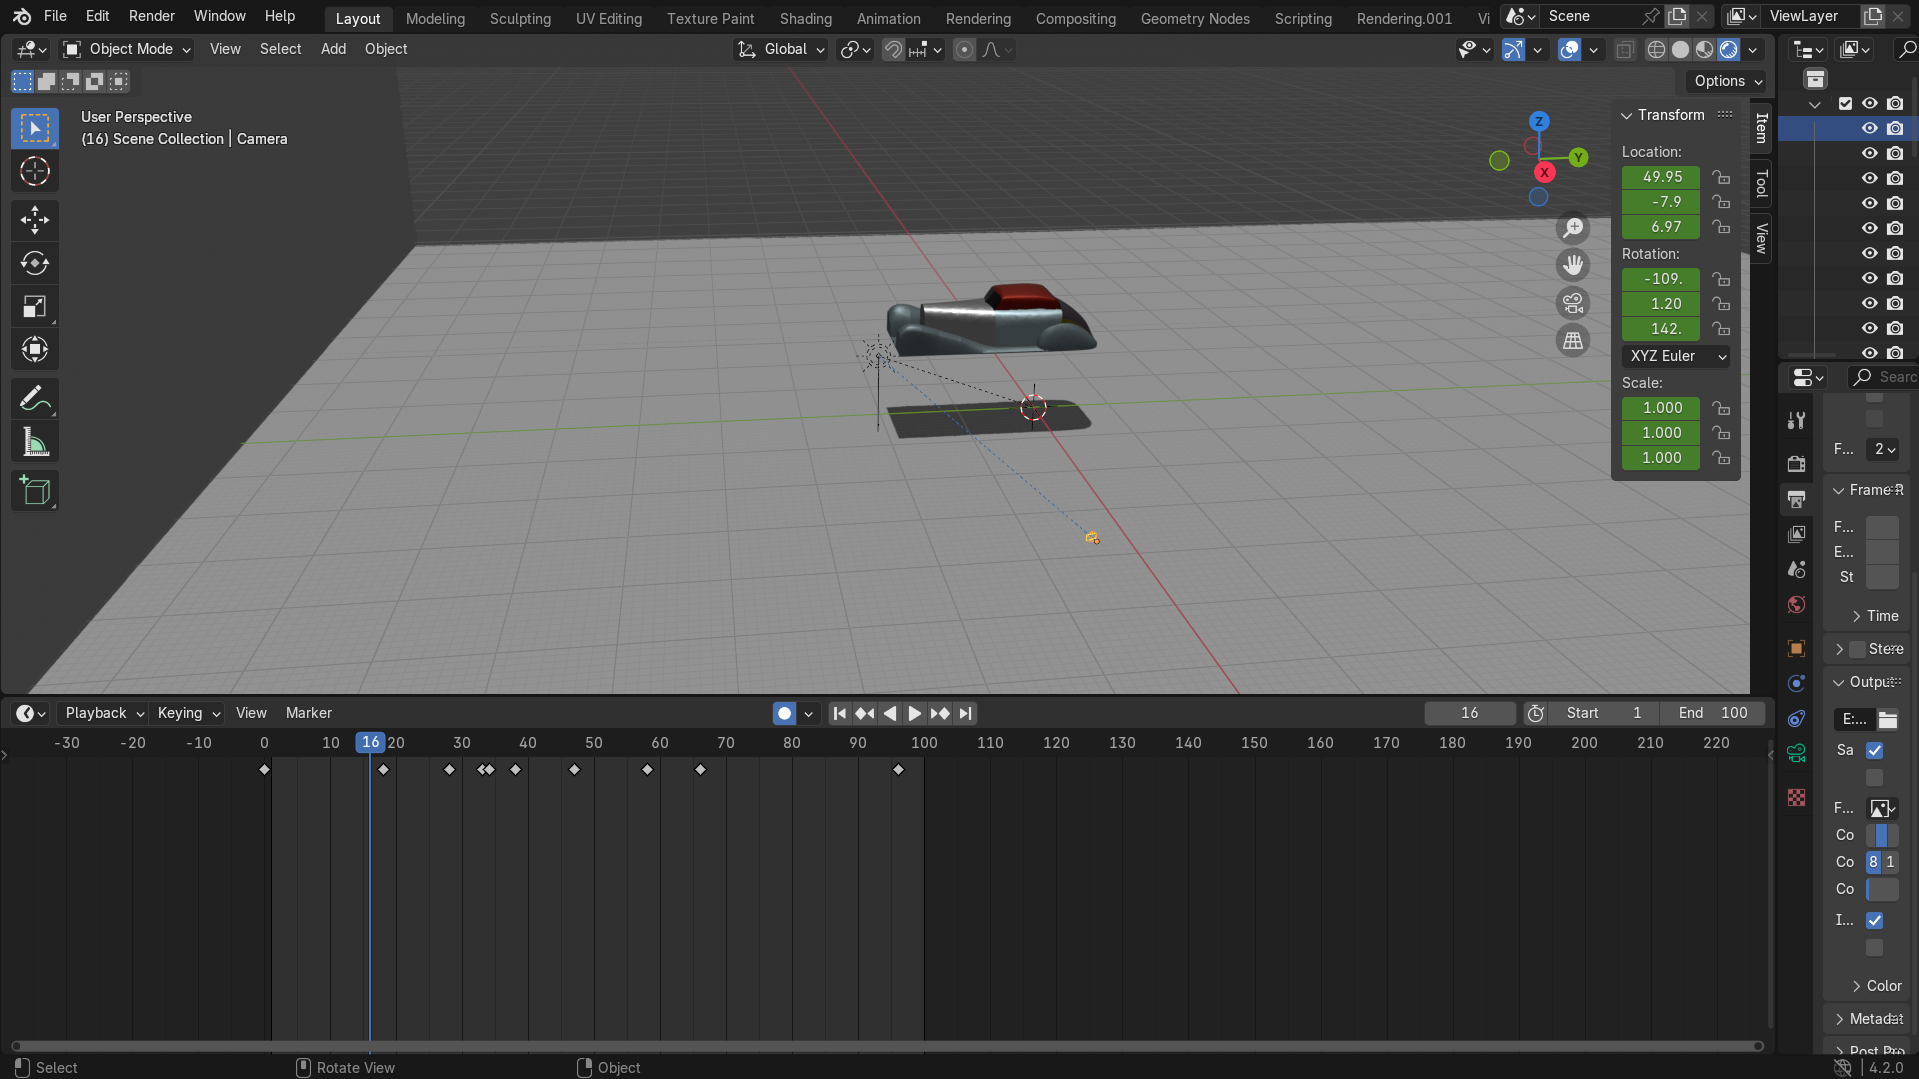The width and height of the screenshot is (1919, 1079).
Task: Click the positive Z axis gizmo
Action: click(1539, 121)
